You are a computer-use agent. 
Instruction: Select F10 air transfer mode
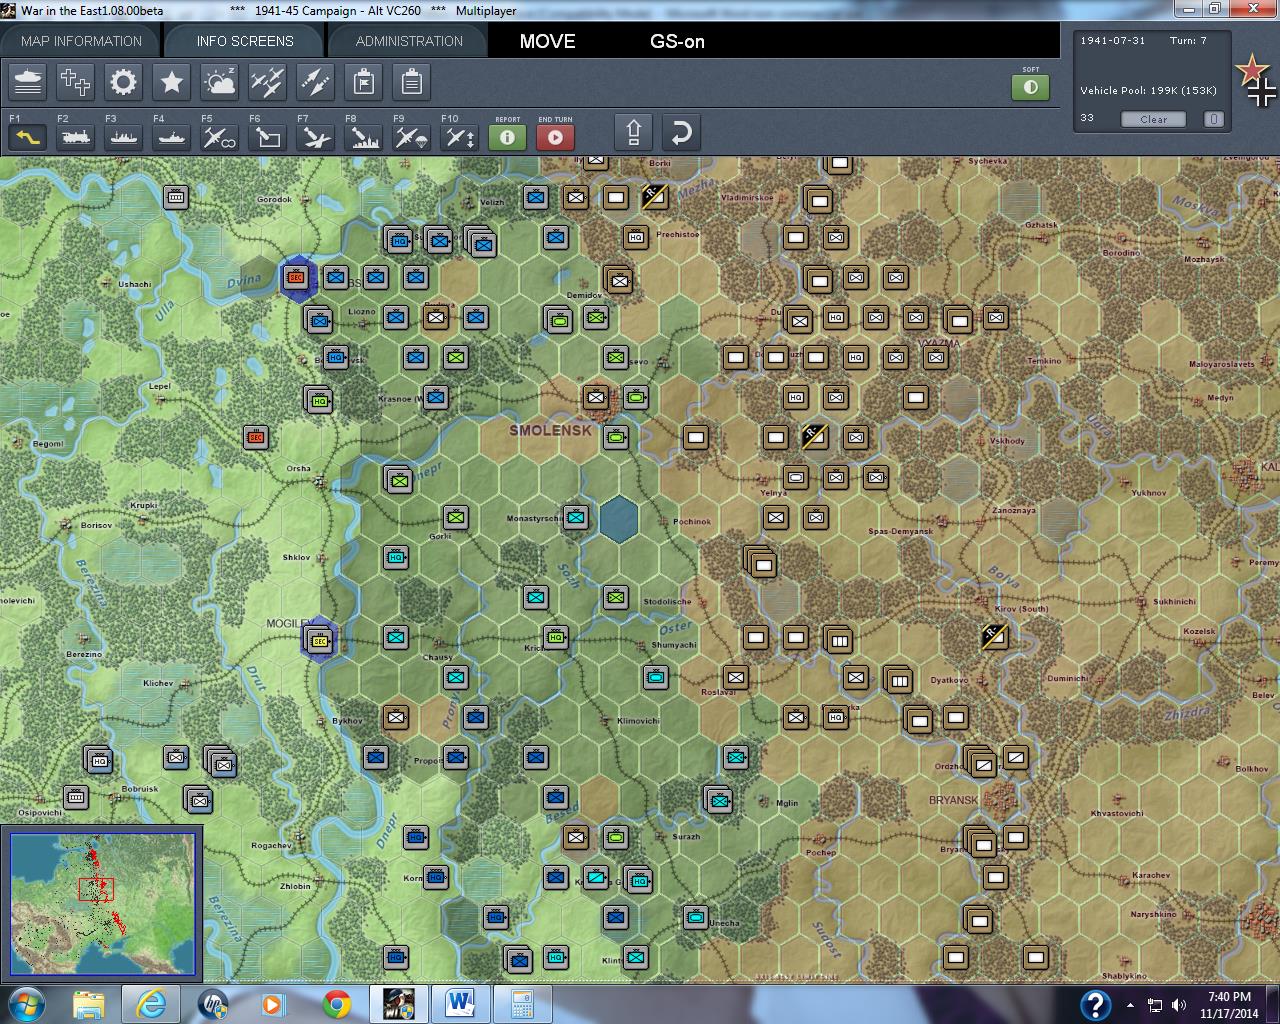pyautogui.click(x=460, y=136)
